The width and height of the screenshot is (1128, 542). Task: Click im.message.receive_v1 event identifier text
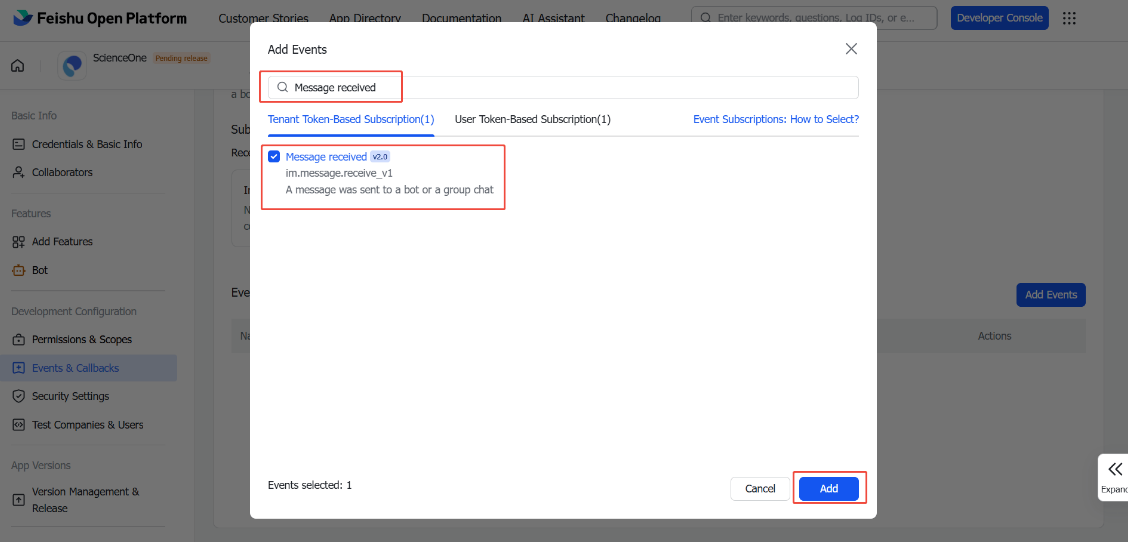[339, 173]
